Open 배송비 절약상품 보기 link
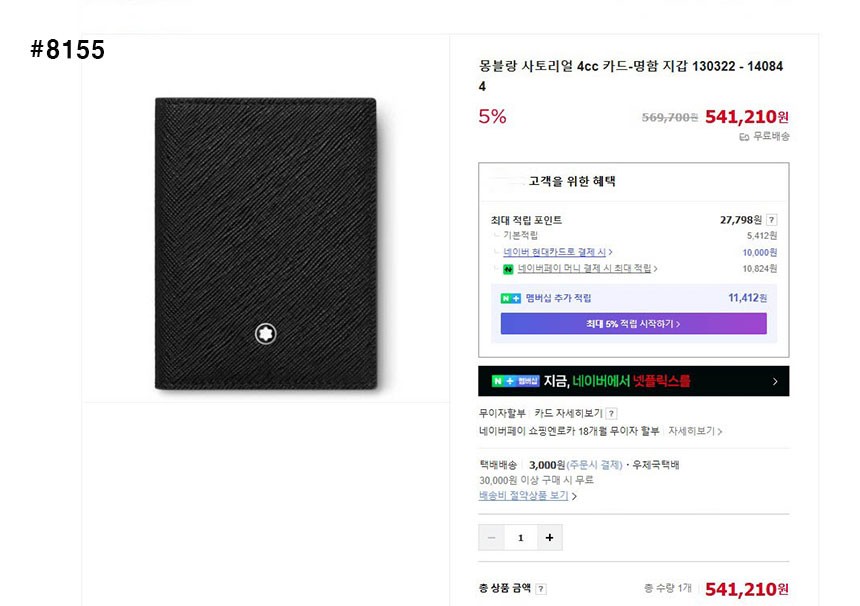 click(x=527, y=495)
